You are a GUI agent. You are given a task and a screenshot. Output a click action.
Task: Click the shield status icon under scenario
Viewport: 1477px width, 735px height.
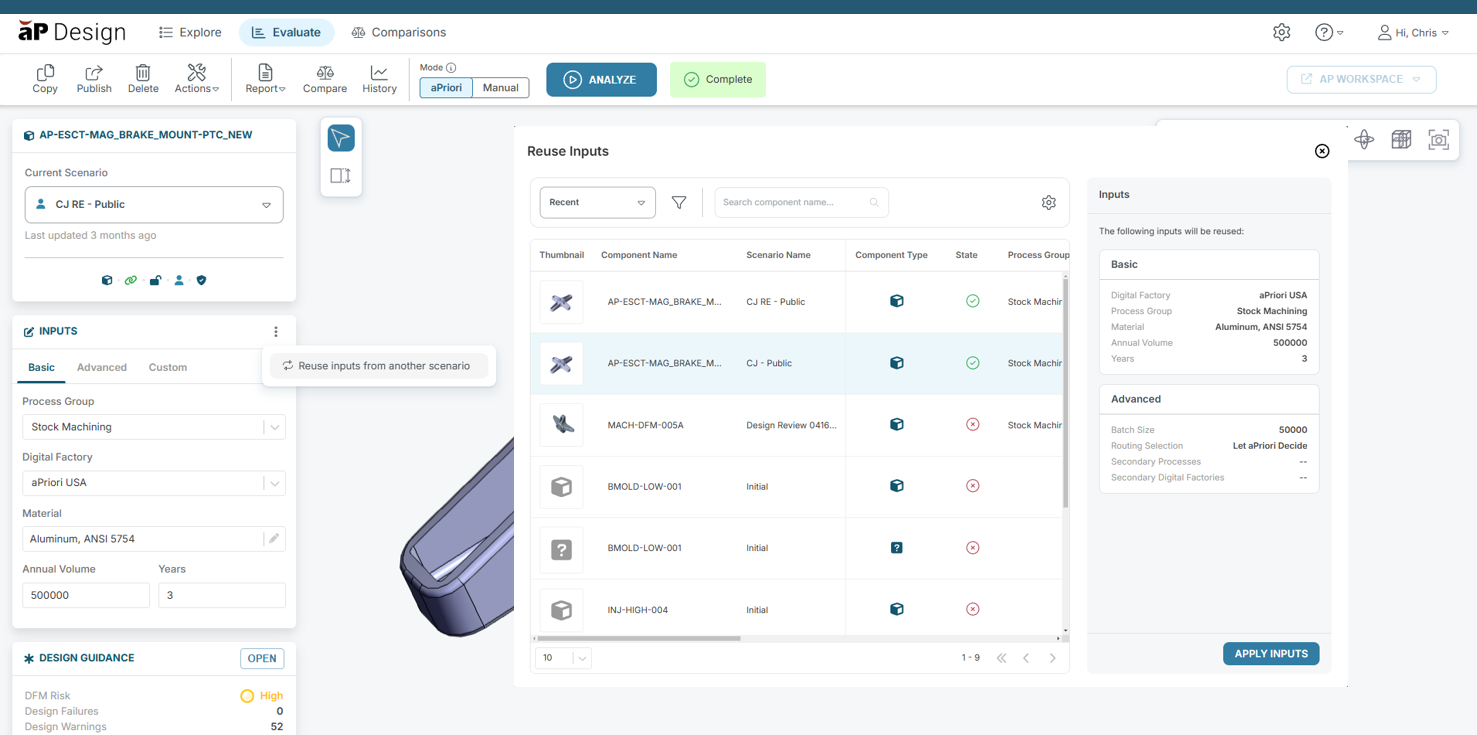(x=202, y=281)
